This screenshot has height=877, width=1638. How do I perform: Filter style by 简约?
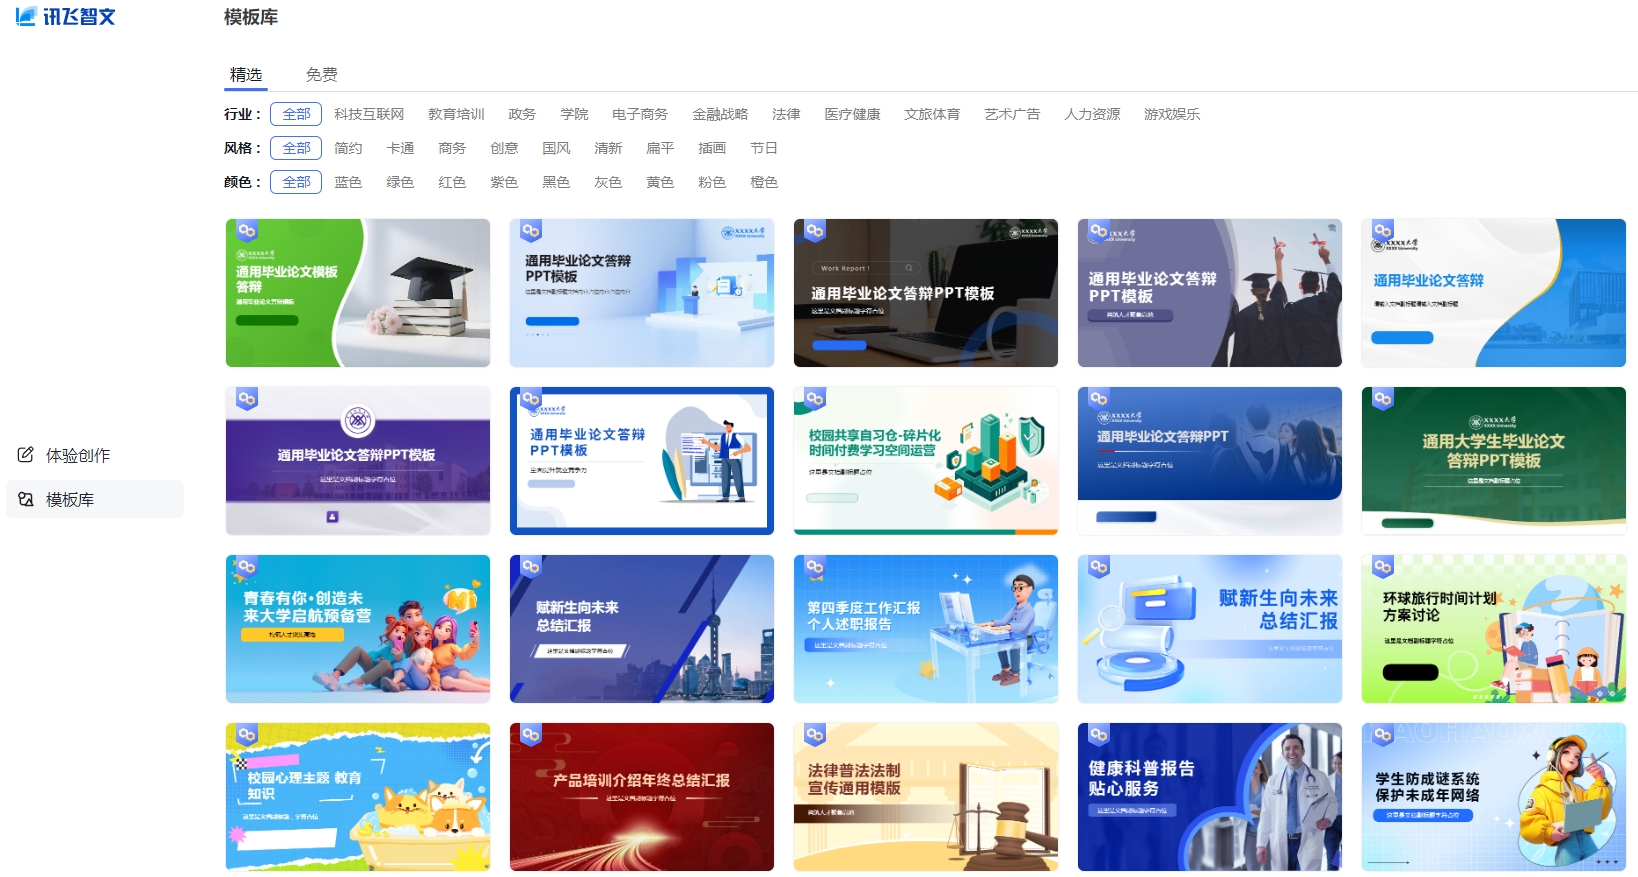tap(348, 148)
